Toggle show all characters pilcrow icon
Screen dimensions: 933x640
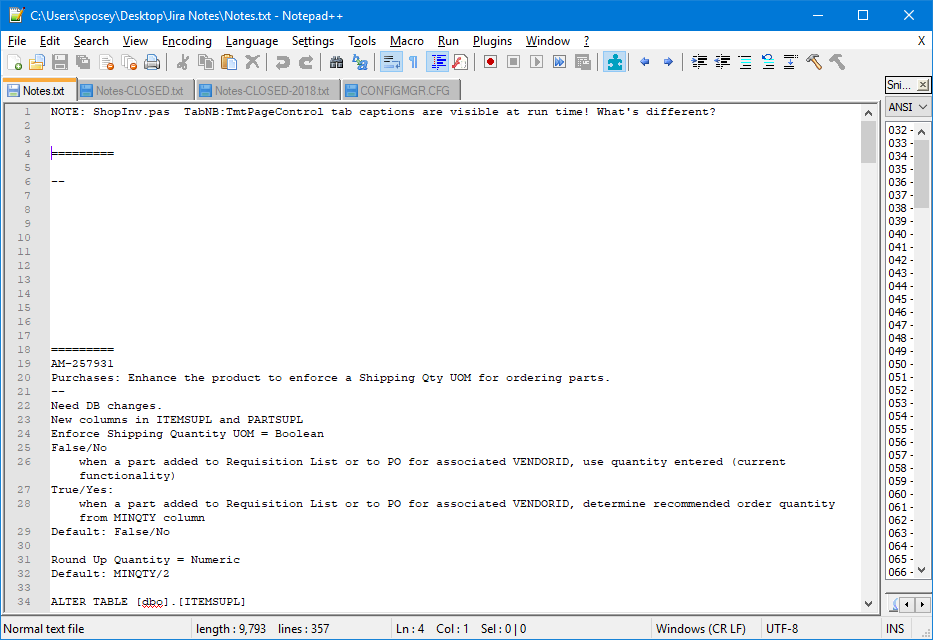coord(414,62)
